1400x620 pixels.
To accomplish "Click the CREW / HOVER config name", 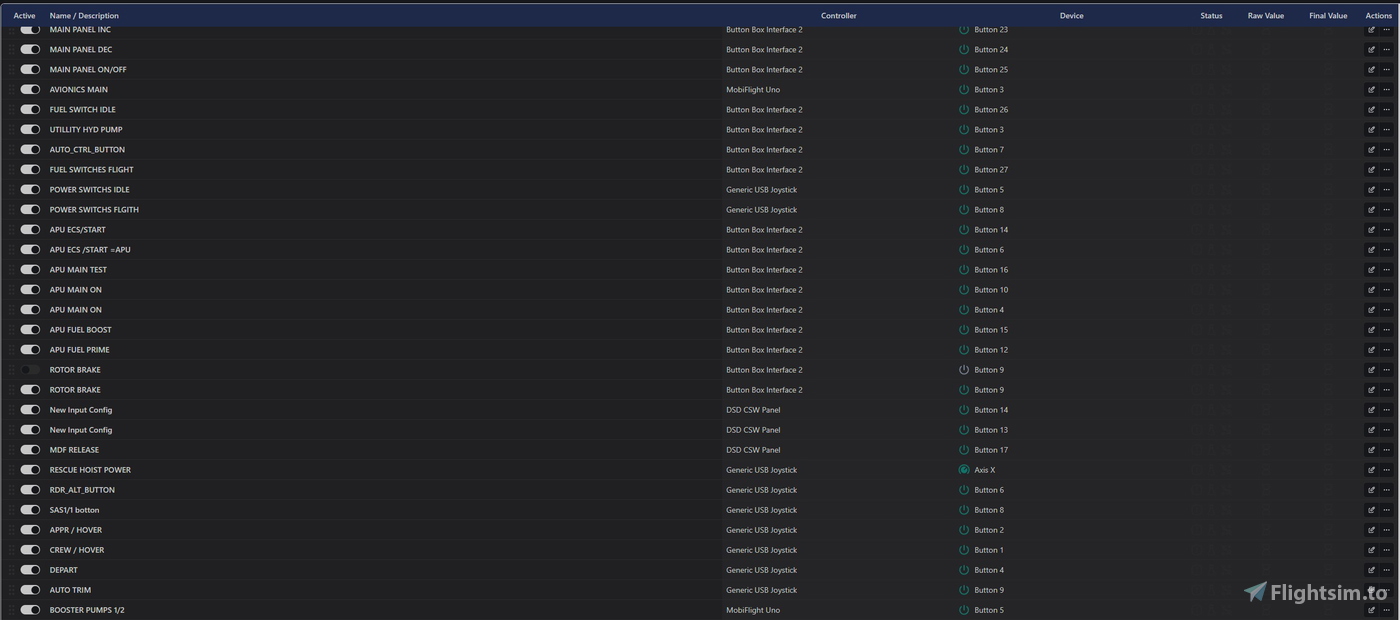I will [77, 550].
